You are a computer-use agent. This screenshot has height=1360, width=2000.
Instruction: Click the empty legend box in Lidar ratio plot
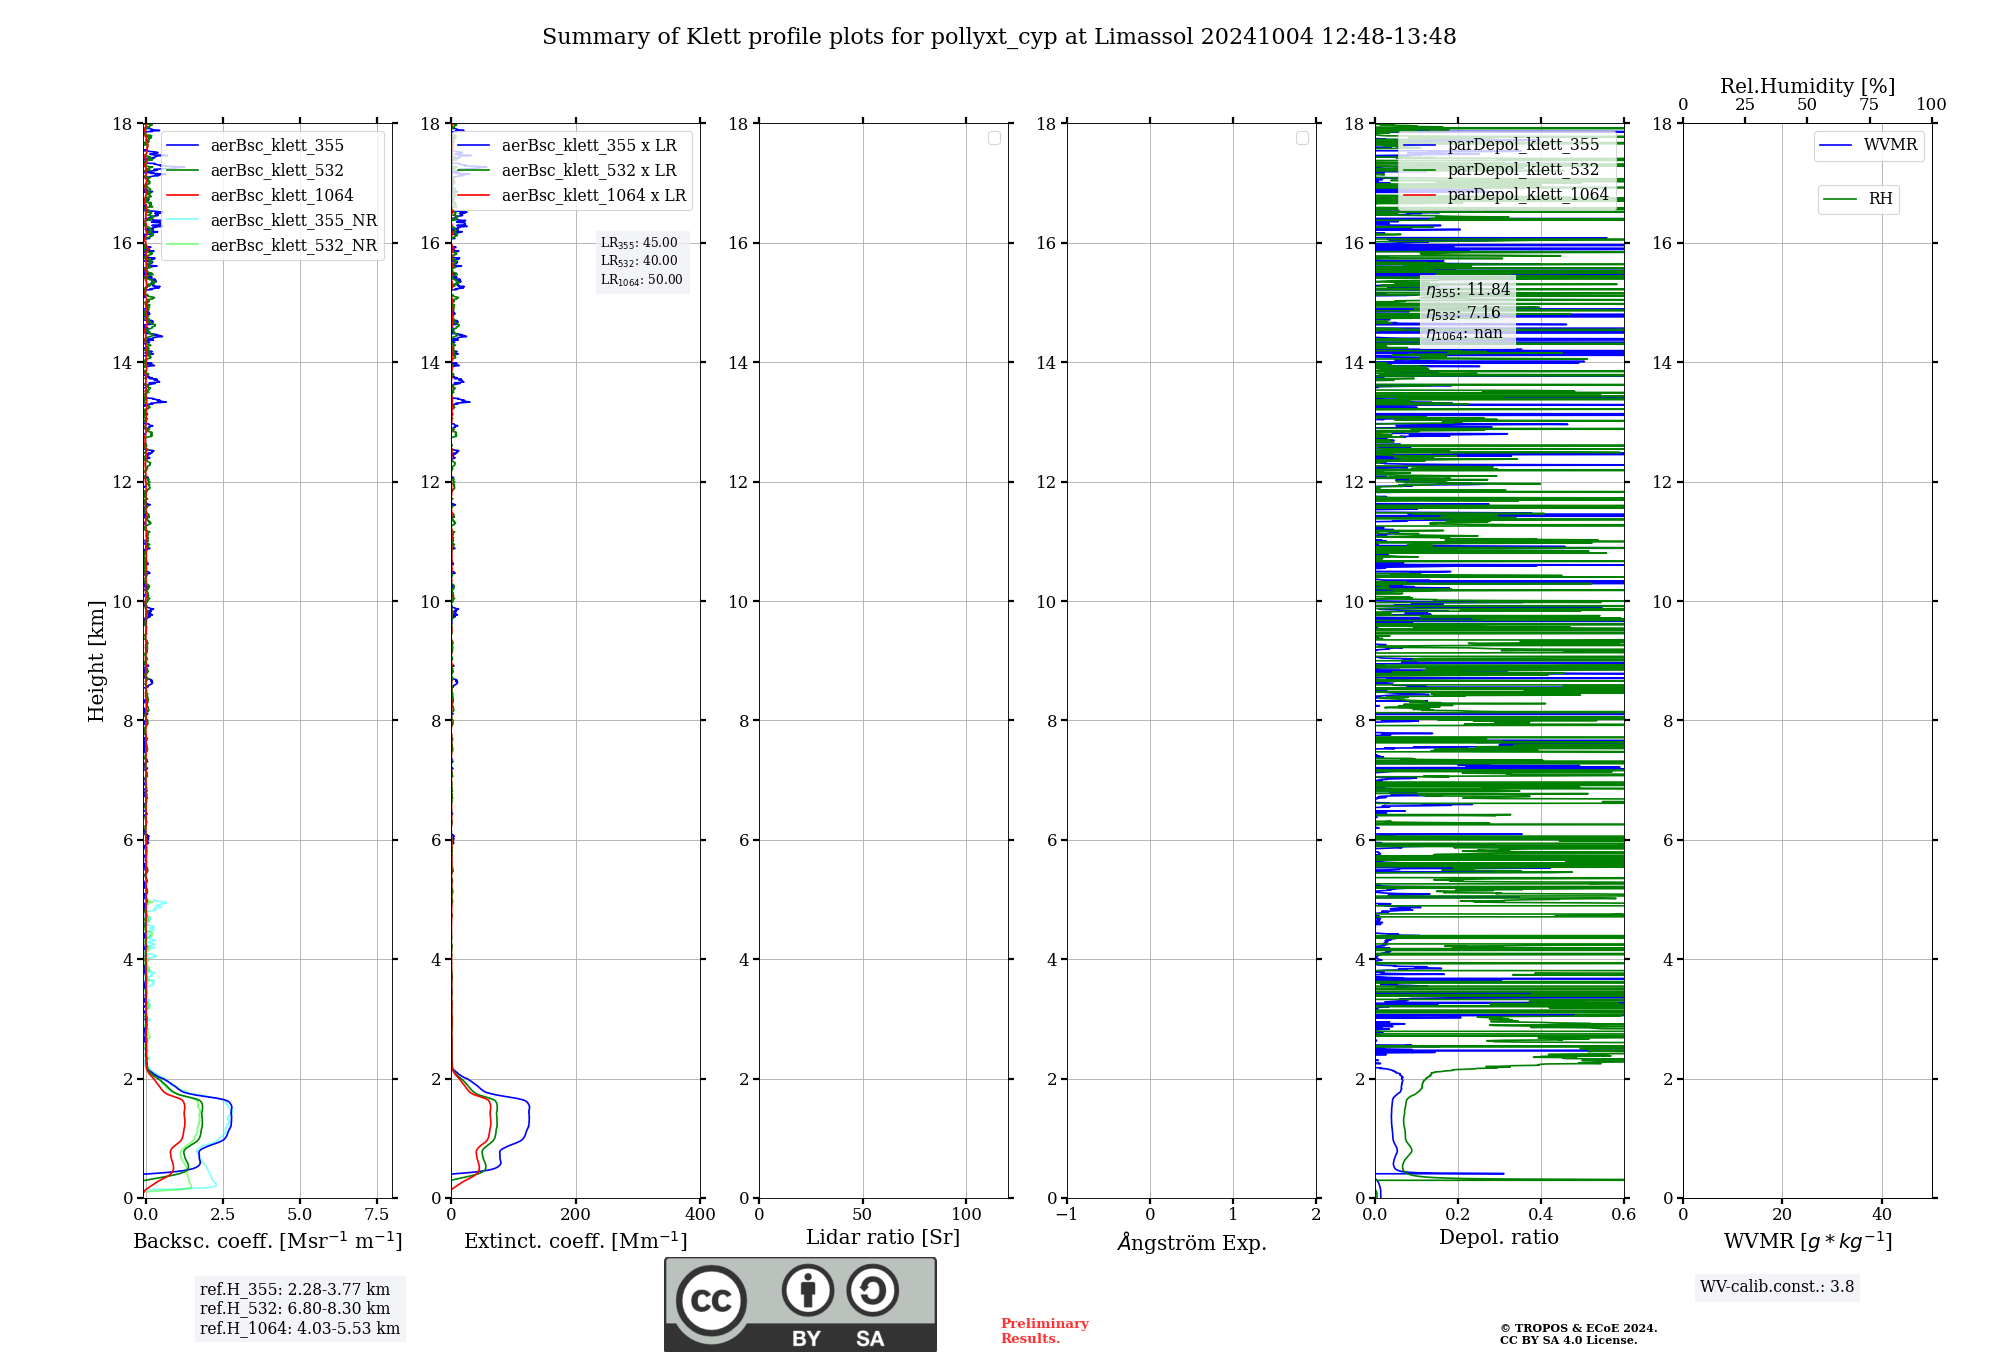pyautogui.click(x=994, y=138)
